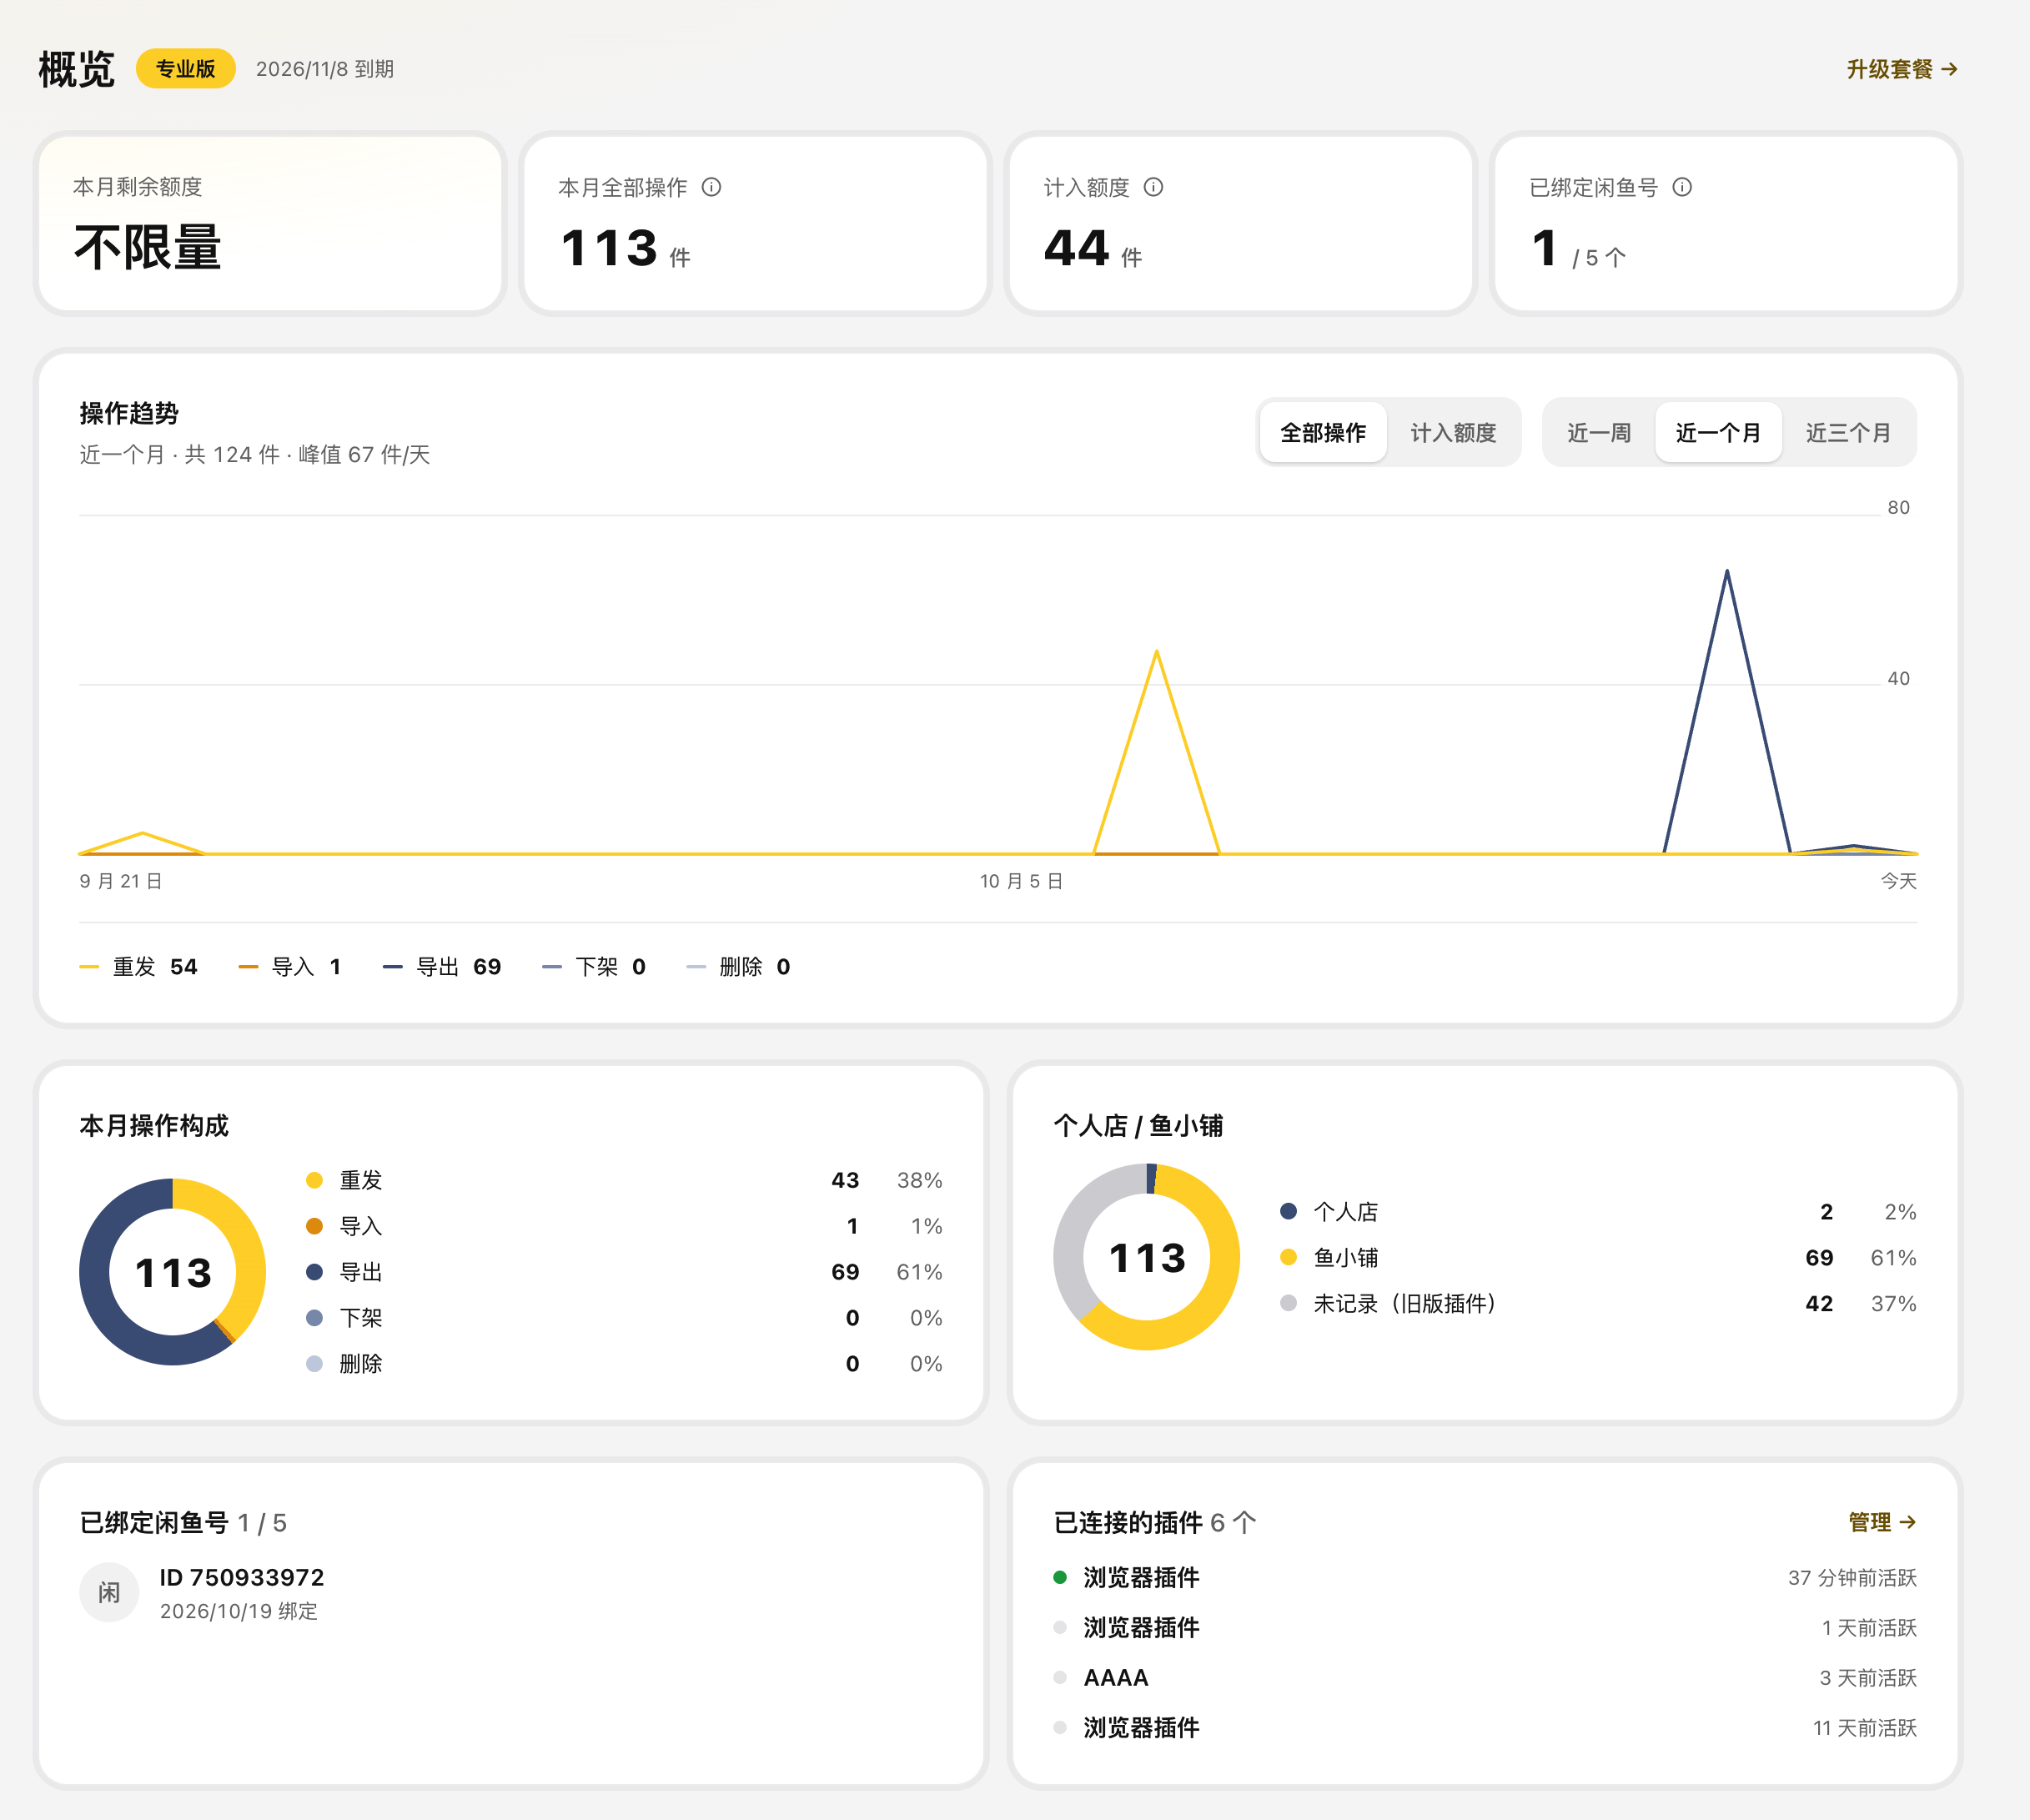
Task: Switch chart to 计入额度 mode
Action: [x=1453, y=432]
